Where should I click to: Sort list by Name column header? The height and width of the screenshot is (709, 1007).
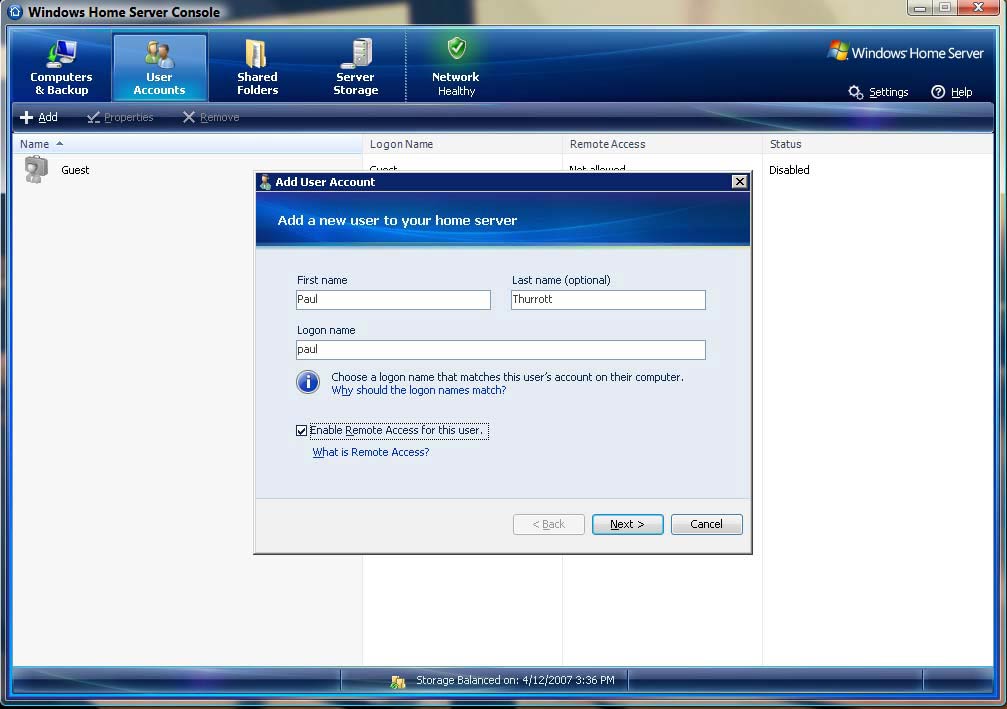point(35,144)
